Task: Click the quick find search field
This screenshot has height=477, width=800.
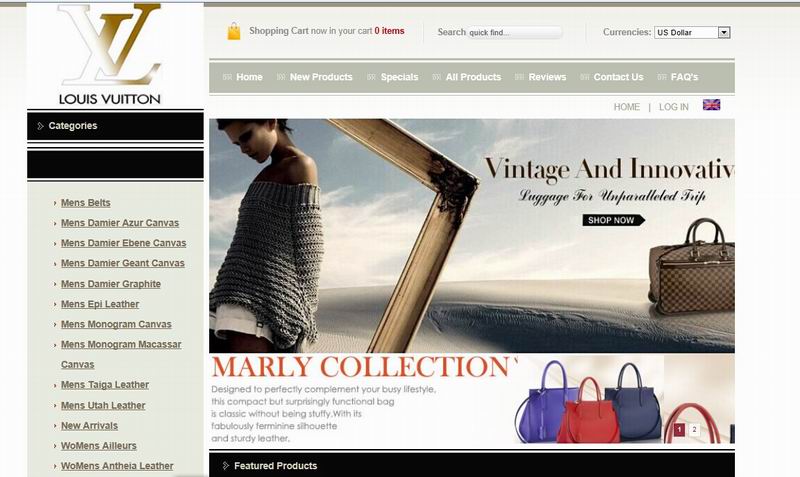Action: click(x=513, y=32)
